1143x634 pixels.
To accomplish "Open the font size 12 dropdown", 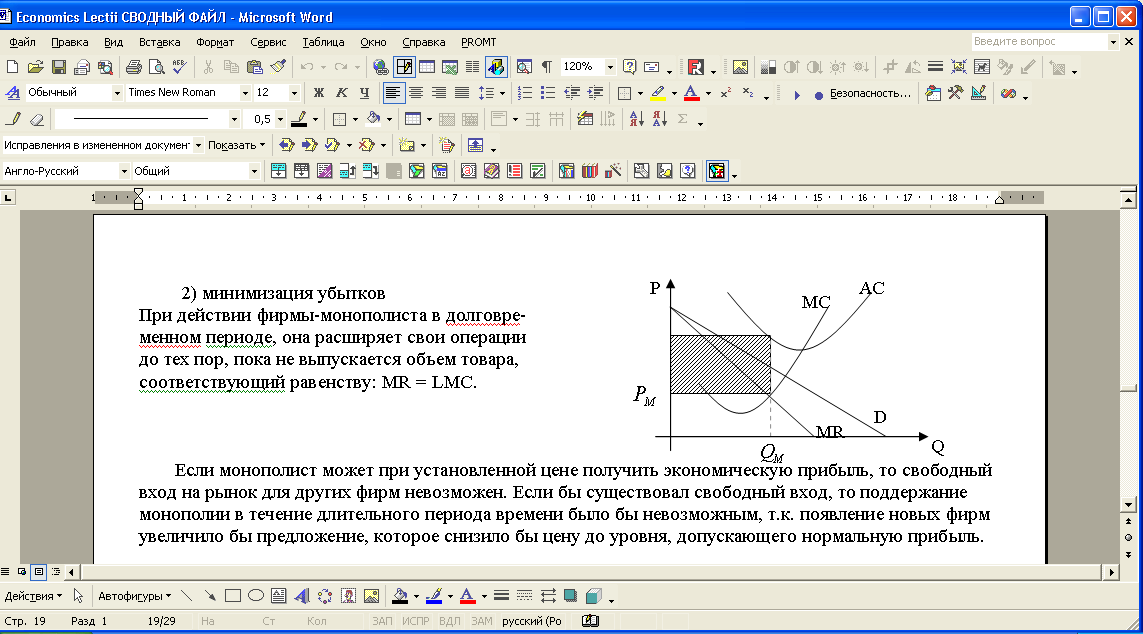I will [294, 93].
